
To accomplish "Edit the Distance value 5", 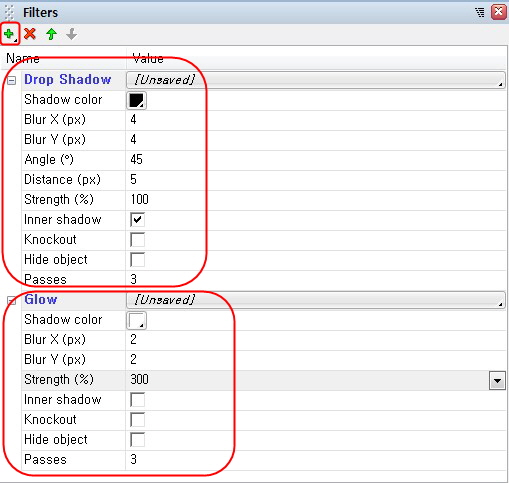I will (x=133, y=180).
